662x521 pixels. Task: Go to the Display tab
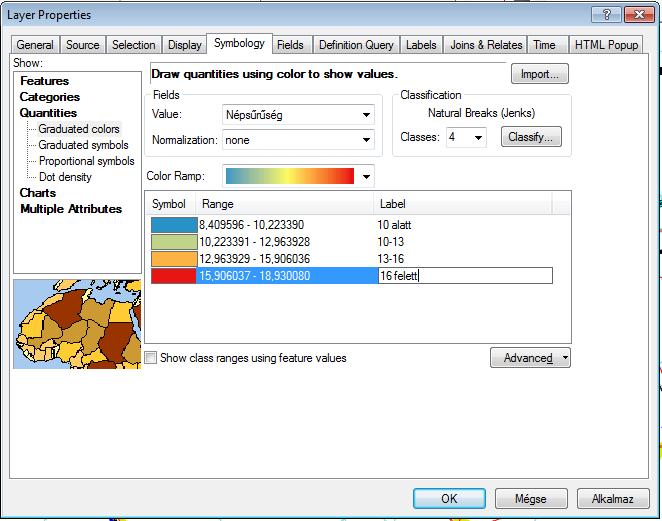184,45
